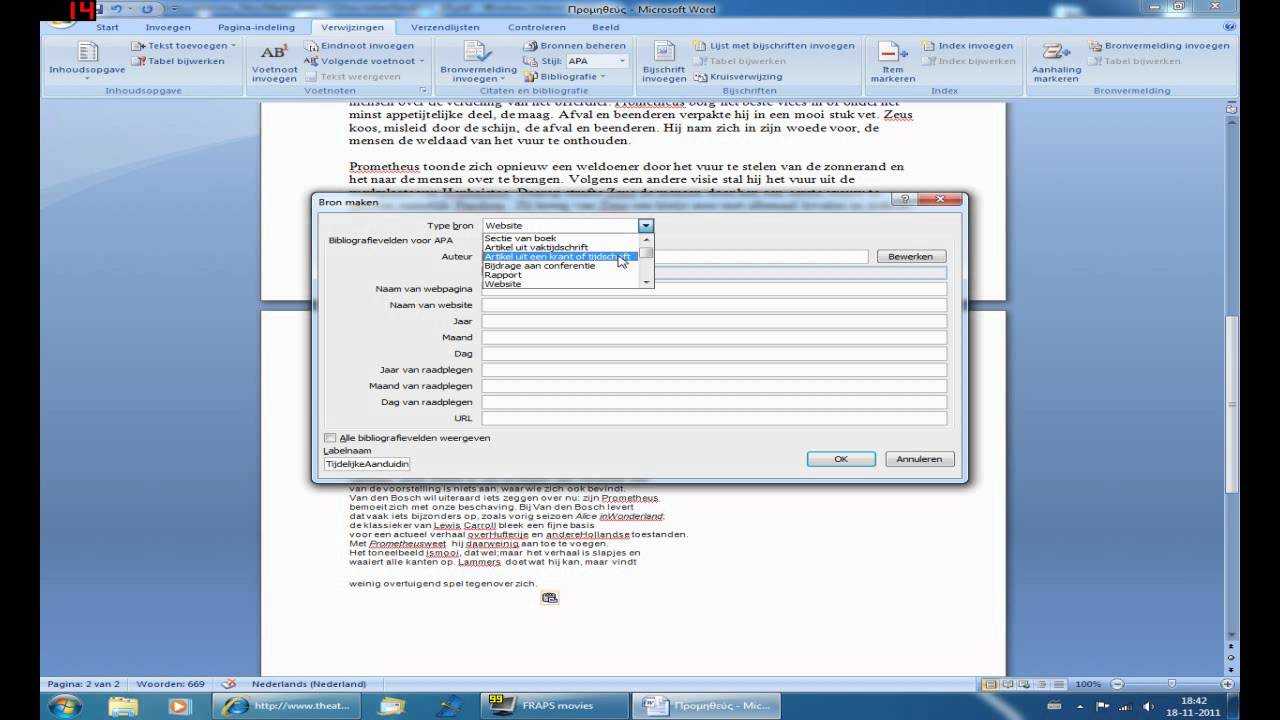Open Windows Explorer from the taskbar

(x=123, y=706)
